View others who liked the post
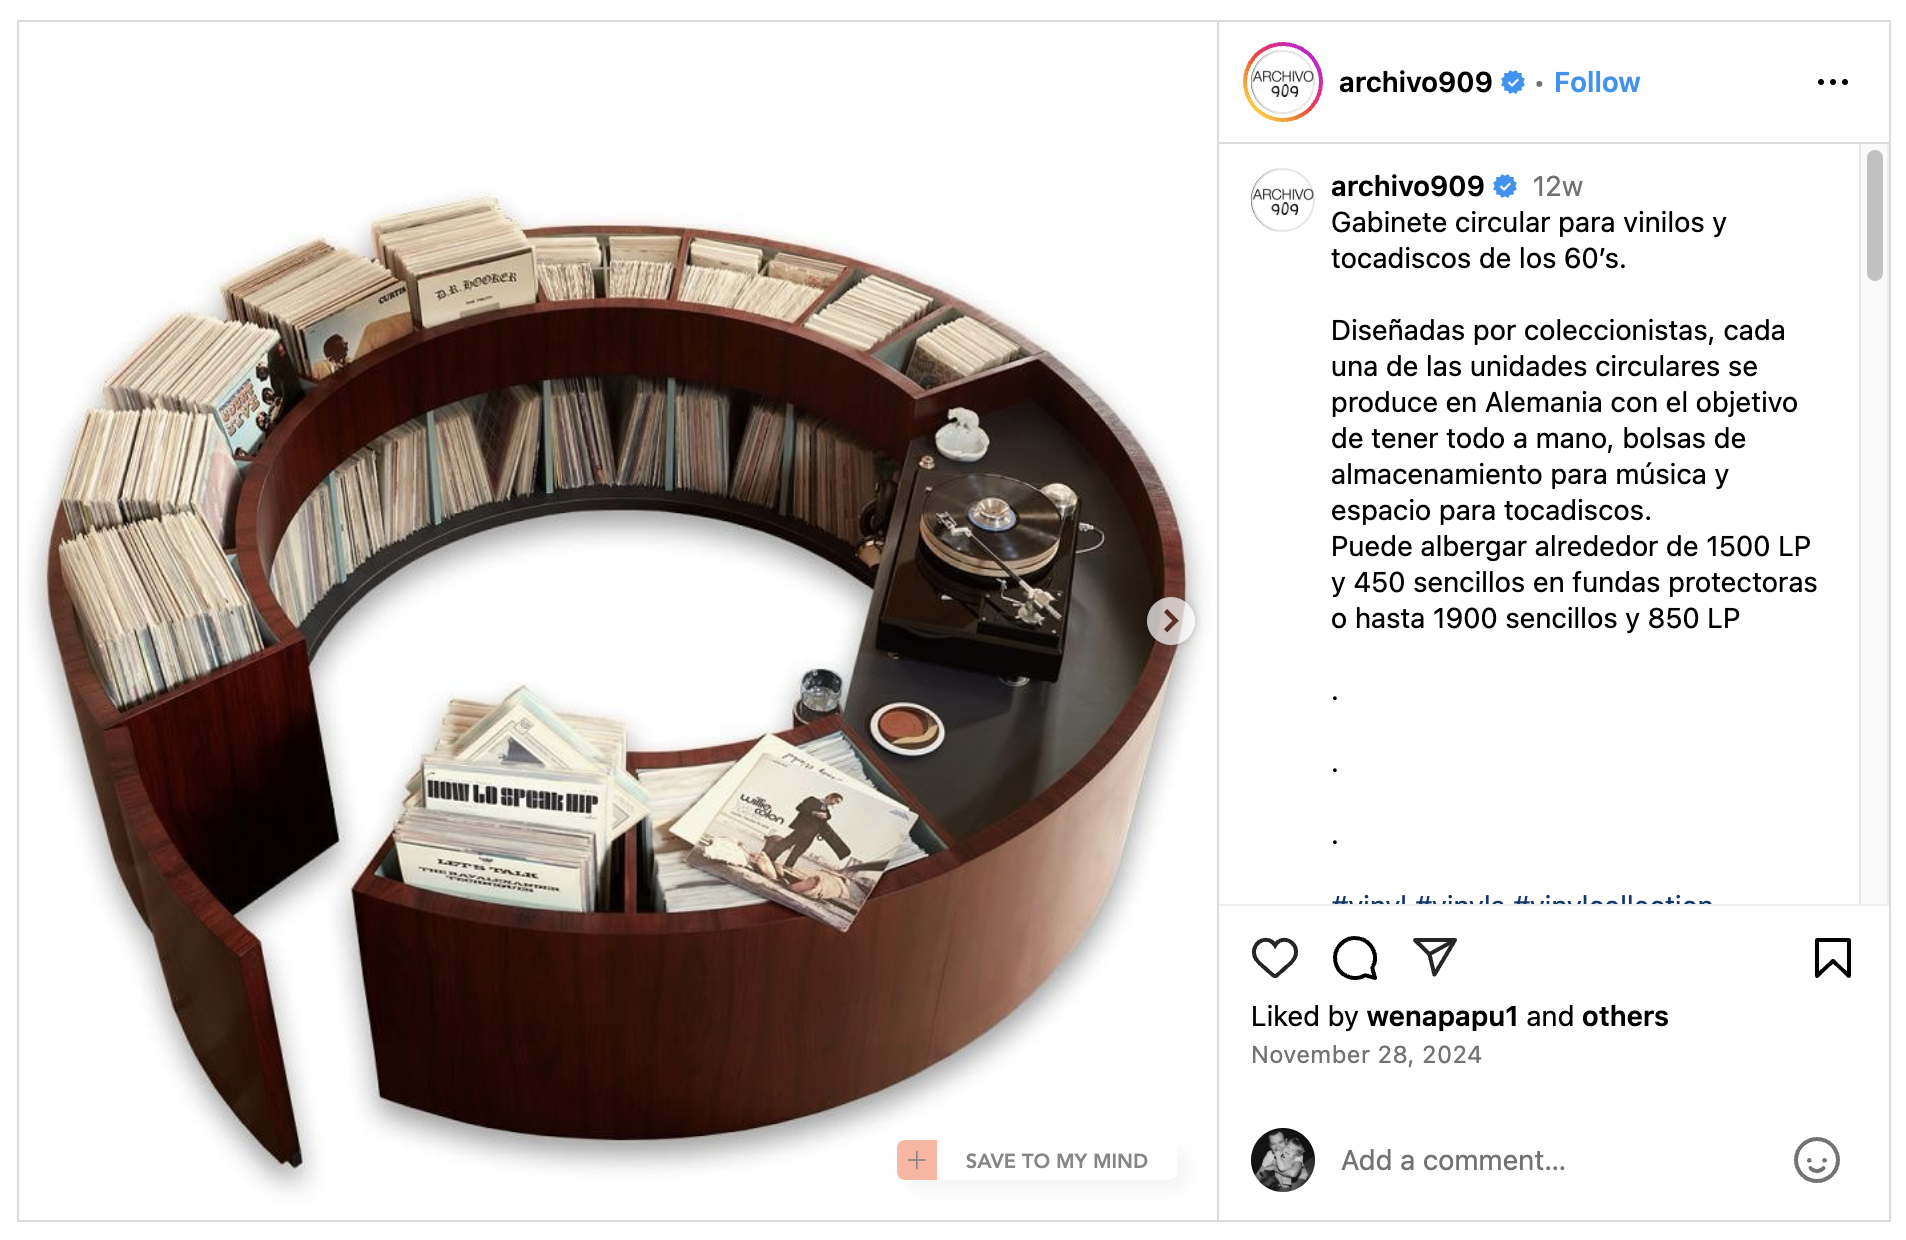The image size is (1906, 1240). pyautogui.click(x=1625, y=1016)
